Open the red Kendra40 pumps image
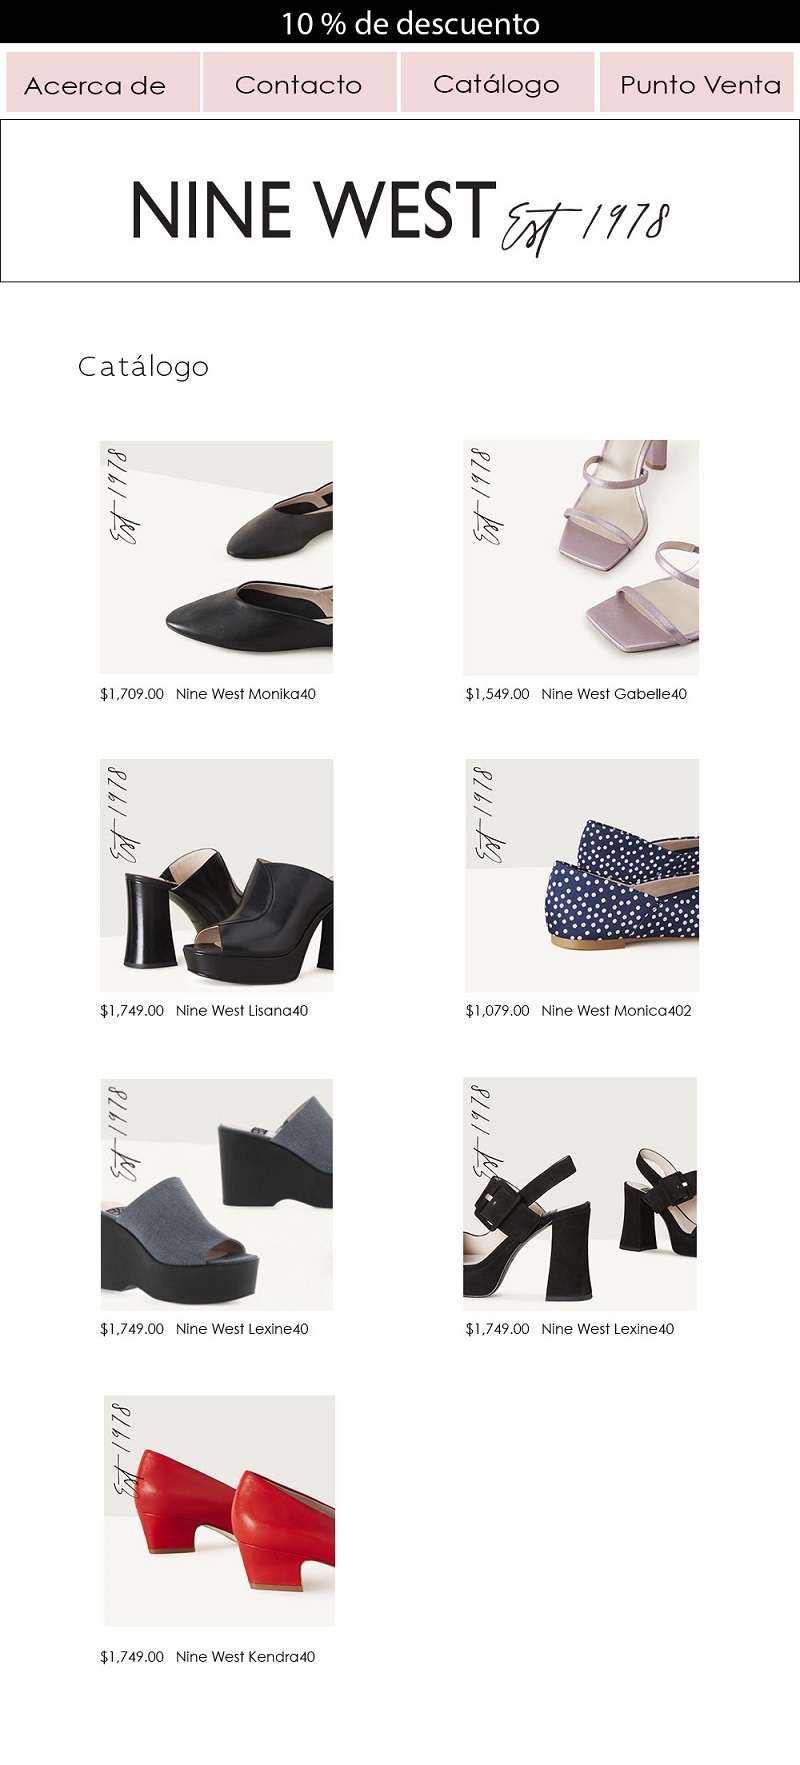This screenshot has width=800, height=1765. [219, 1510]
